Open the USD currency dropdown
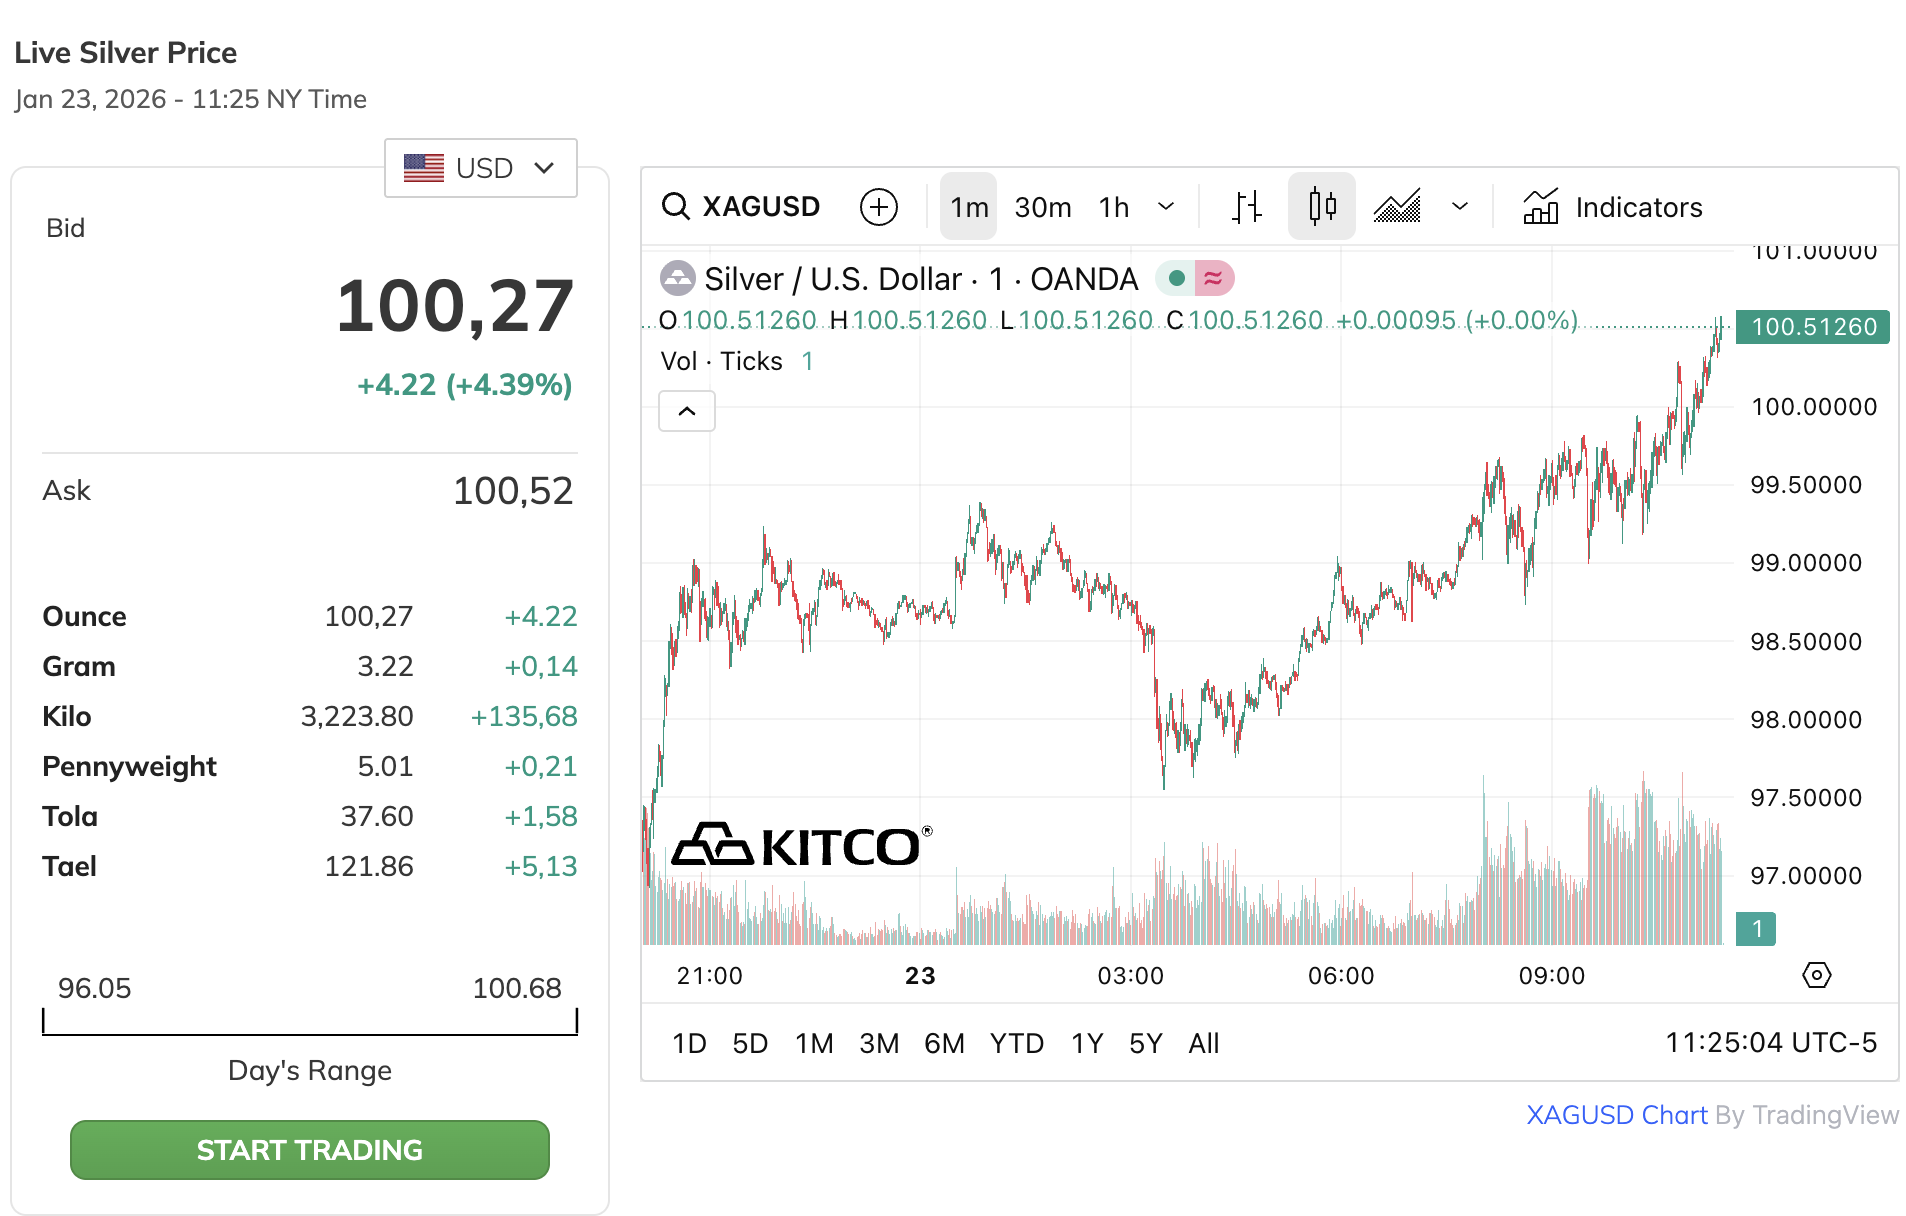 480,168
